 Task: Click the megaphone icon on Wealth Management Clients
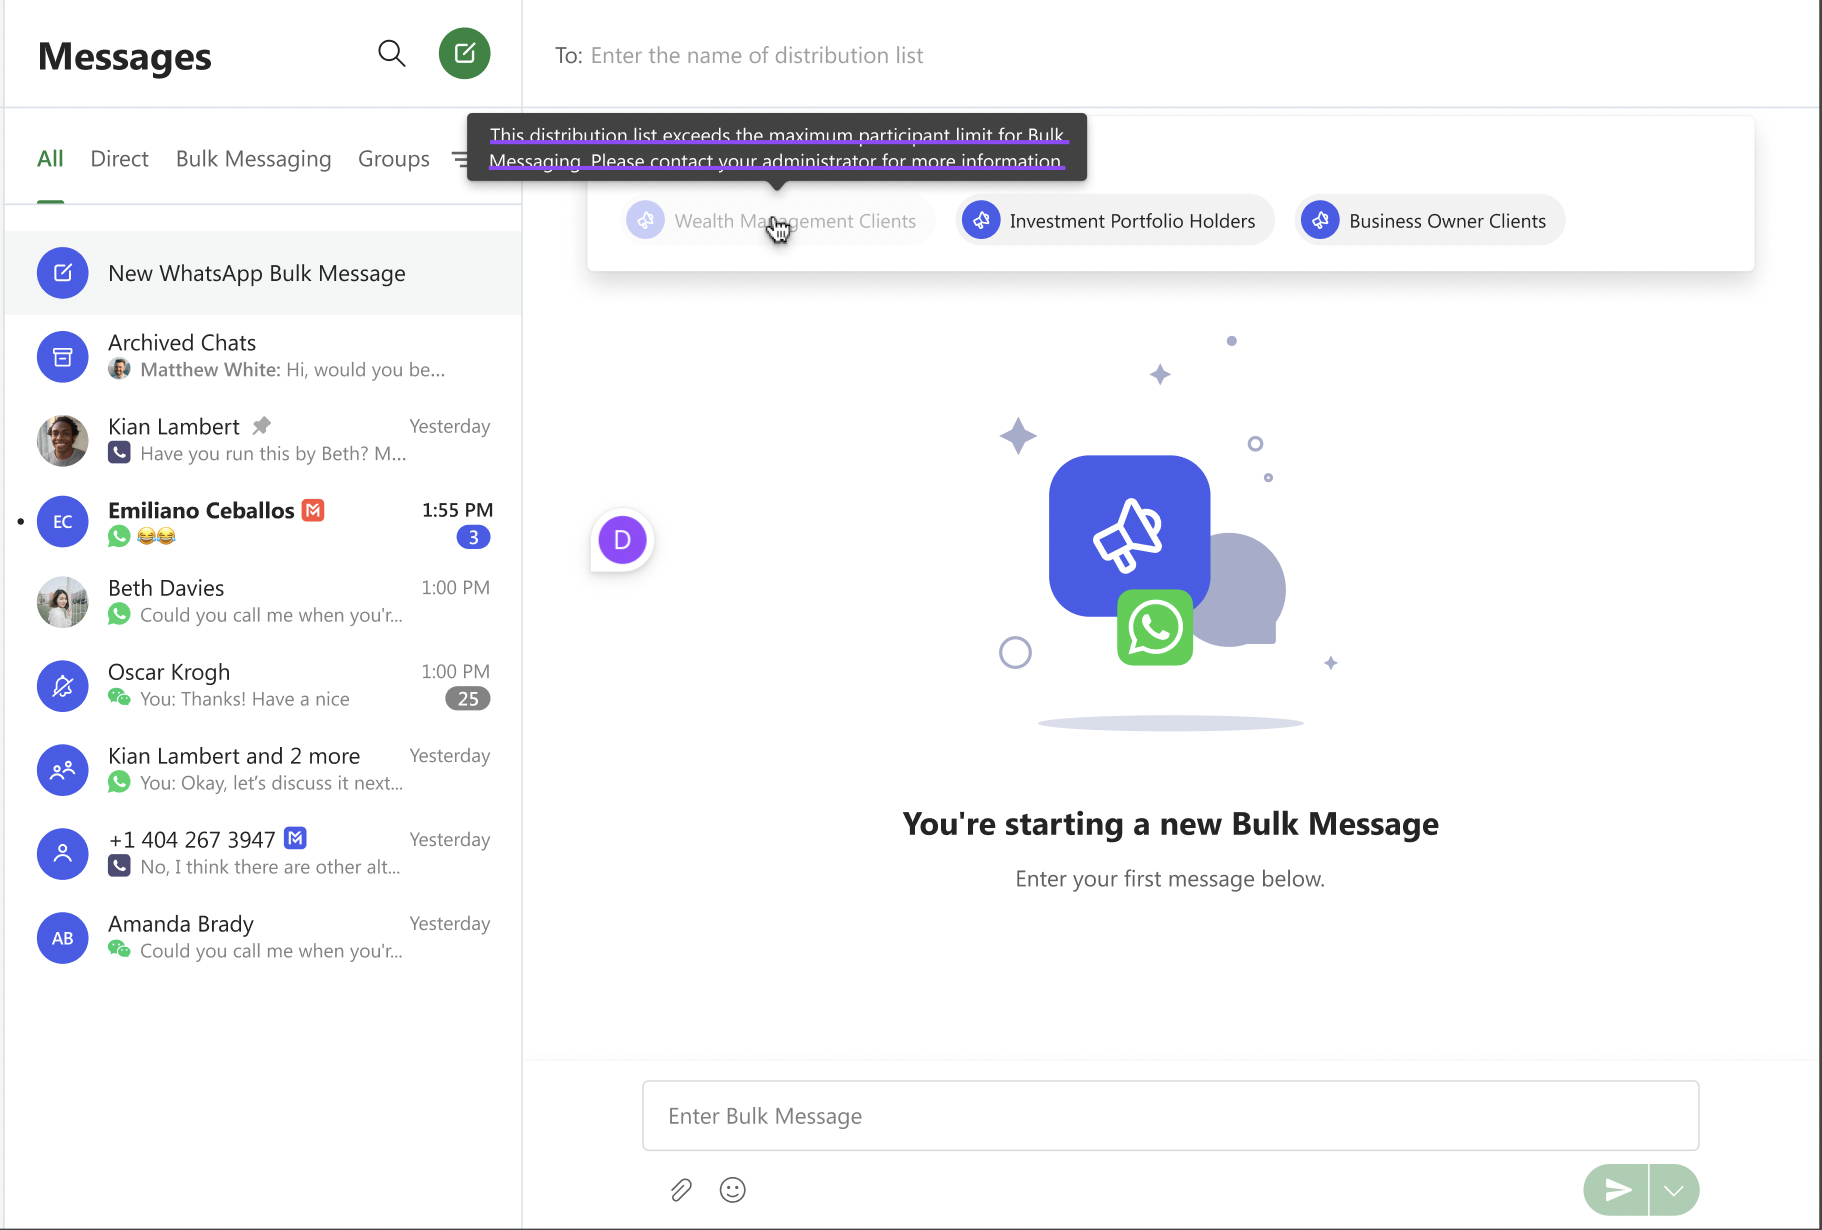(x=645, y=220)
